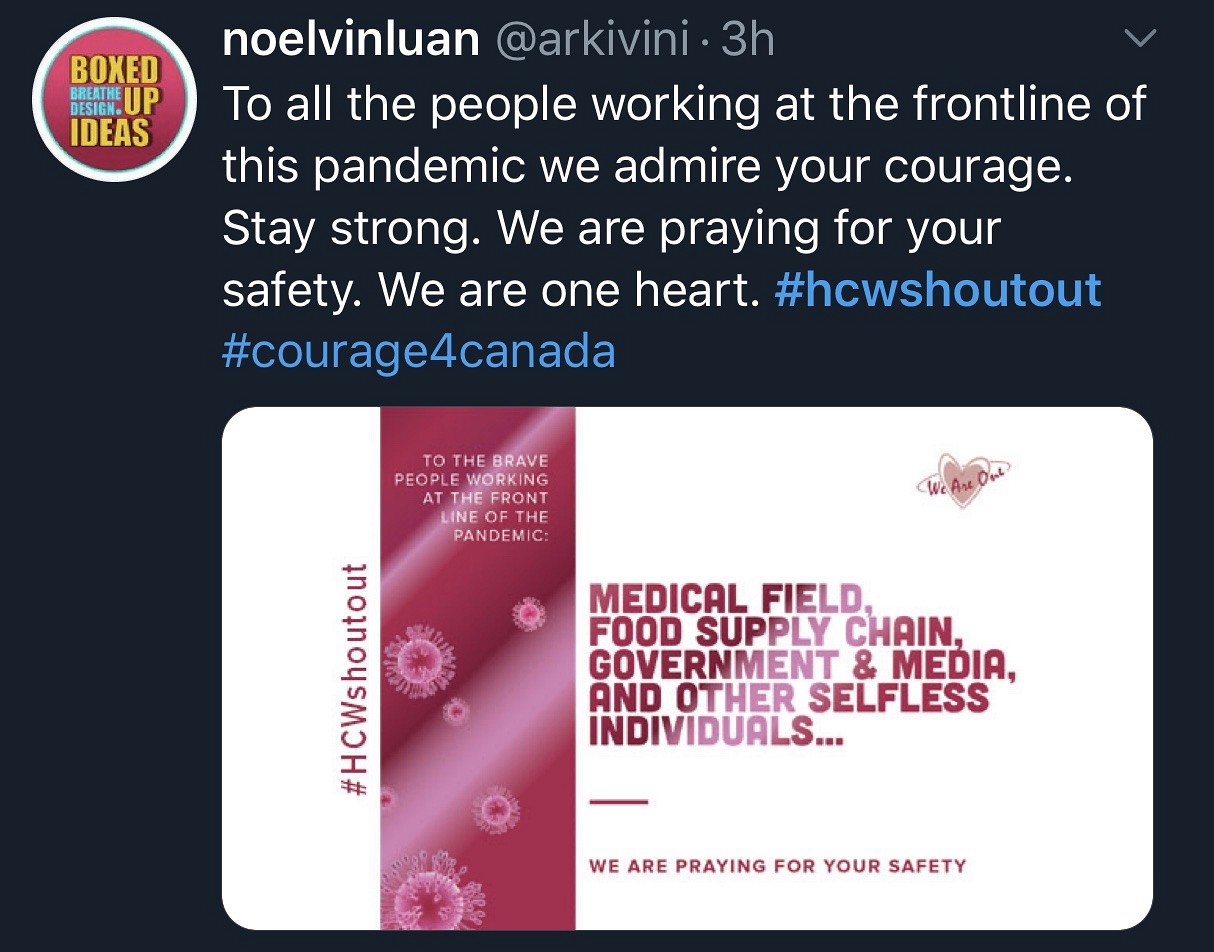Open the @arkivini handle link
The width and height of the screenshot is (1214, 952).
594,40
